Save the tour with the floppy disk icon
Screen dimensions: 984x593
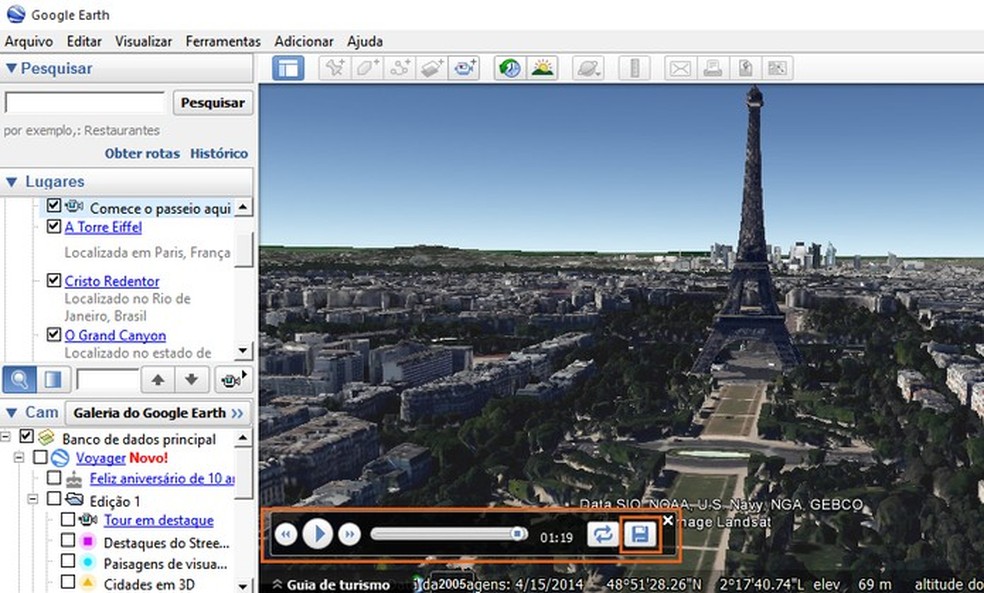[x=640, y=533]
